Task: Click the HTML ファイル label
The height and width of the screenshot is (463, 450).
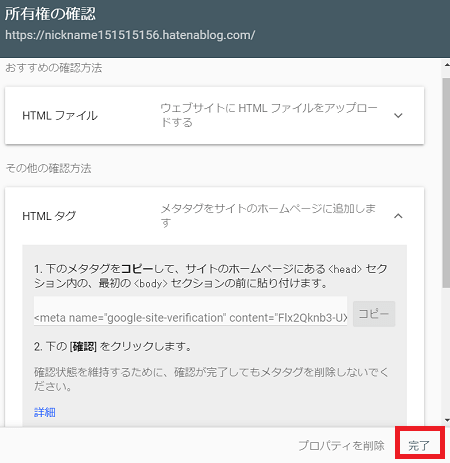Action: pyautogui.click(x=60, y=116)
